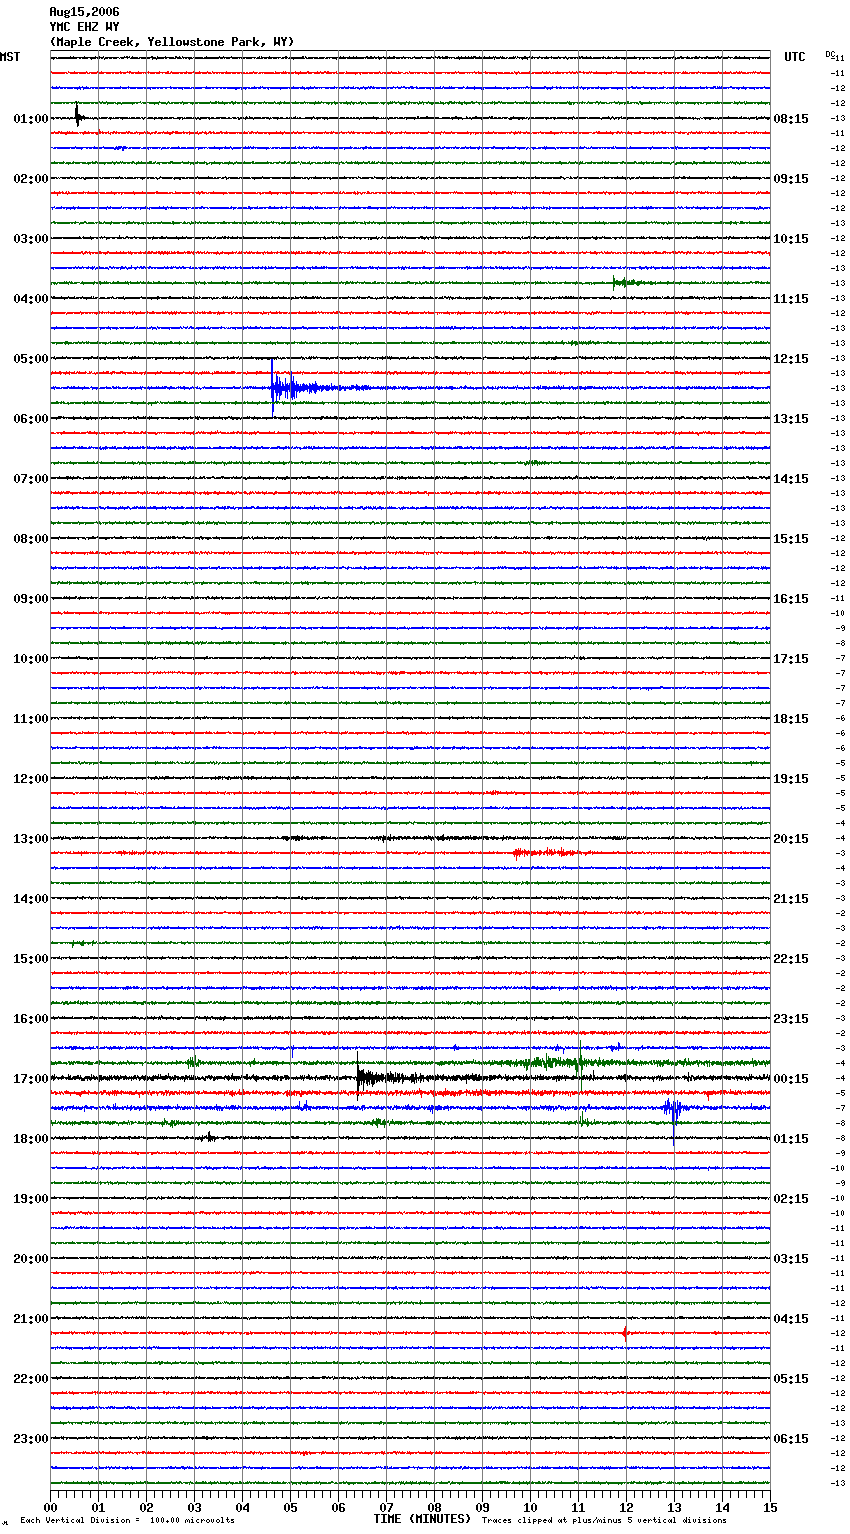The height and width of the screenshot is (1534, 850).
Task: Click the 11:15 UTC time label
Action: 791,299
